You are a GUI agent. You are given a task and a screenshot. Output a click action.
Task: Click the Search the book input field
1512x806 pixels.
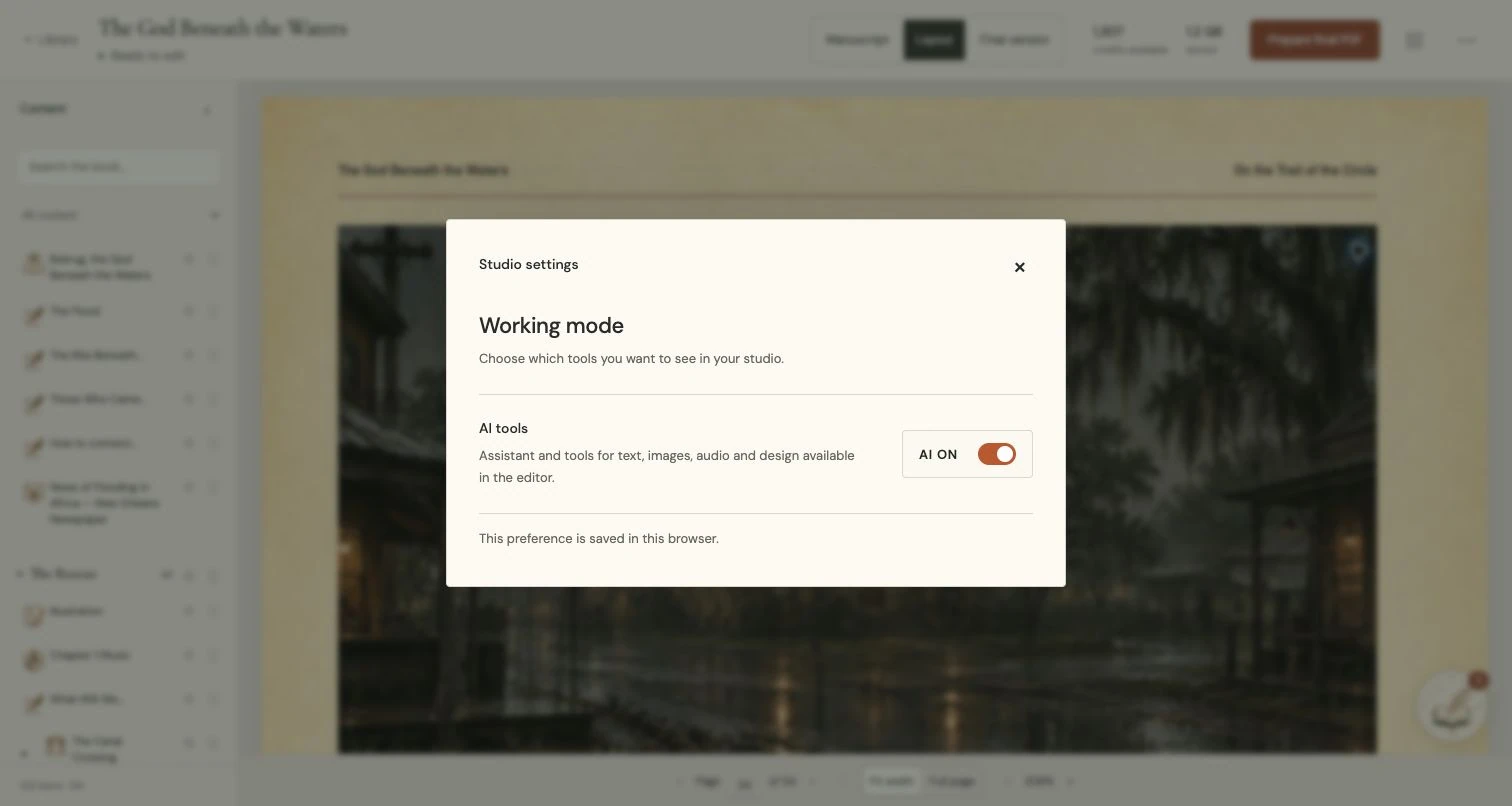coord(119,166)
